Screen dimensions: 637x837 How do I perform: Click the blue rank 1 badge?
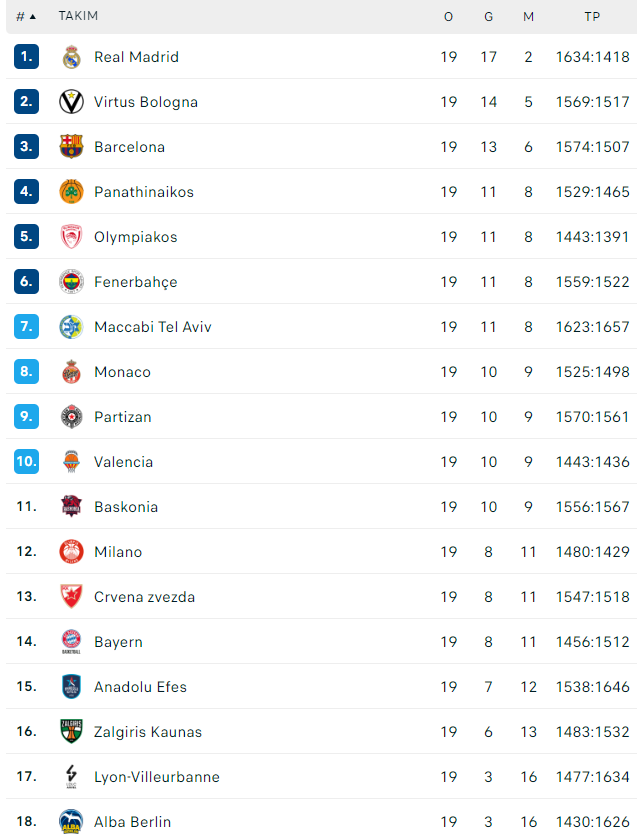26,57
